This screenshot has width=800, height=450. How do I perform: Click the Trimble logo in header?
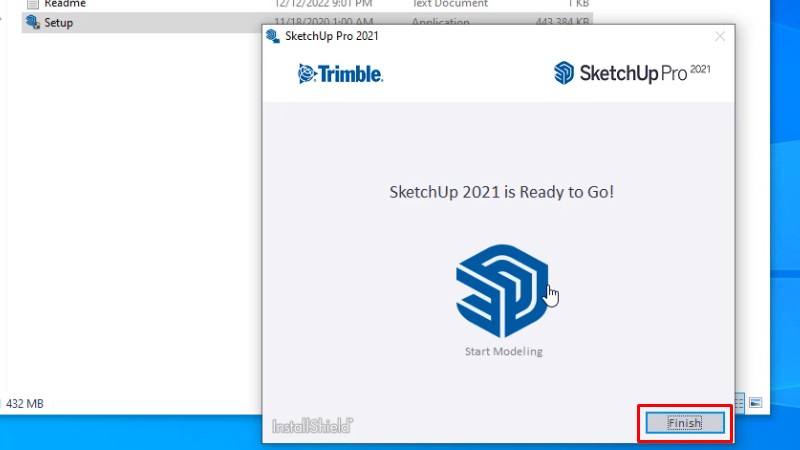click(340, 74)
